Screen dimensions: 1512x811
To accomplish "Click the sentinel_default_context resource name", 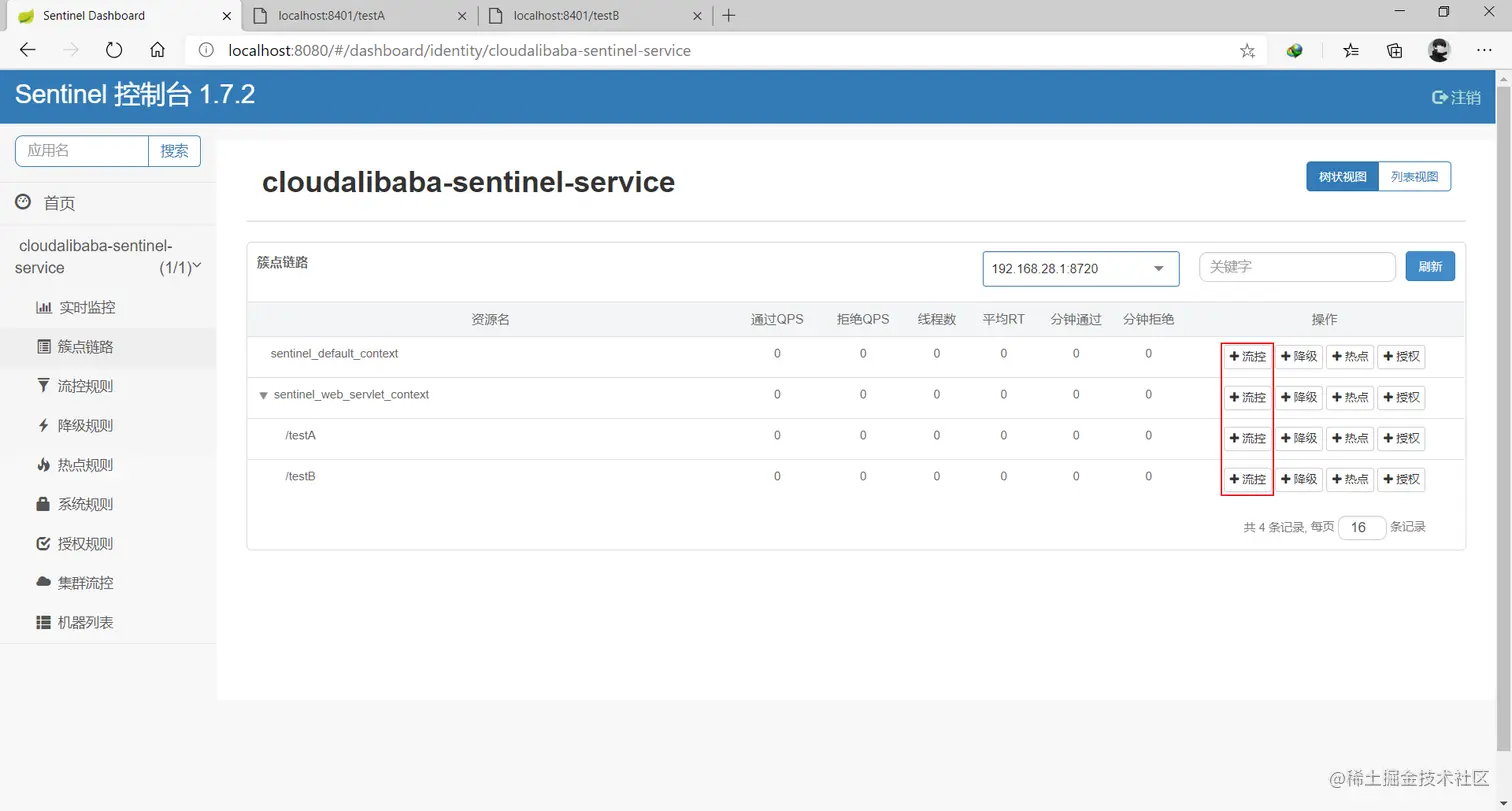I will coord(334,354).
